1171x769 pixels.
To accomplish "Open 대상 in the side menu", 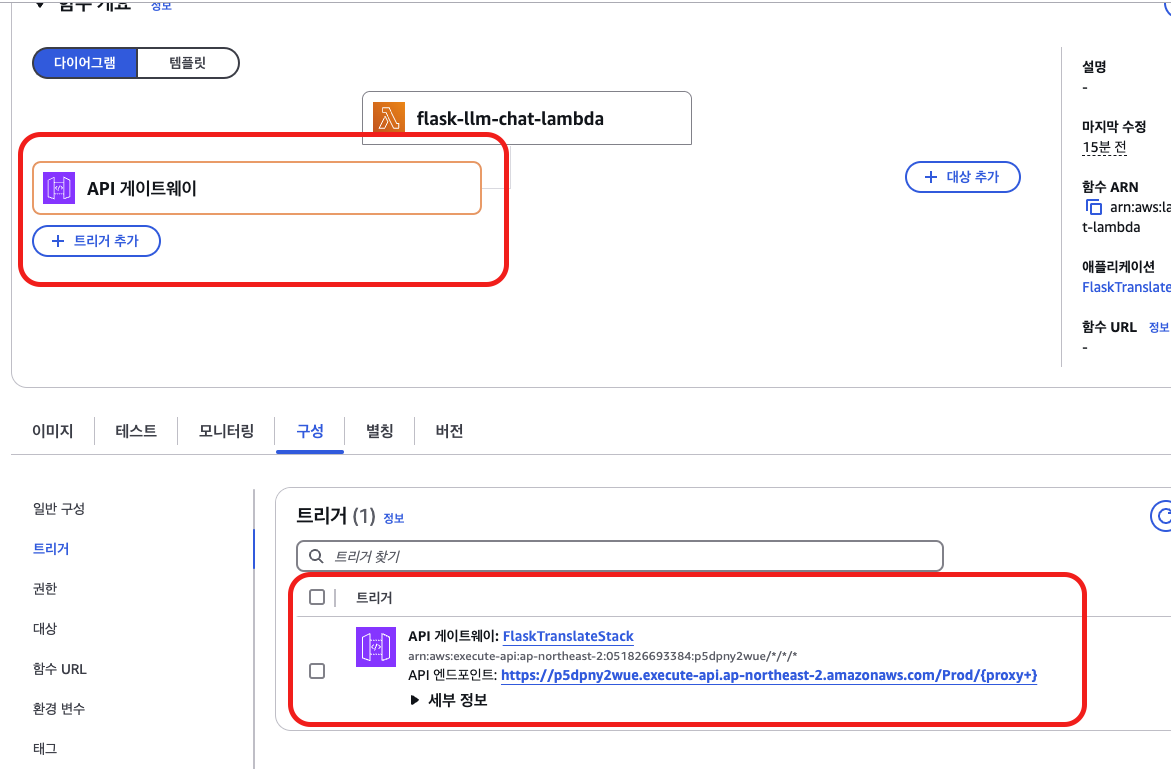I will [45, 629].
